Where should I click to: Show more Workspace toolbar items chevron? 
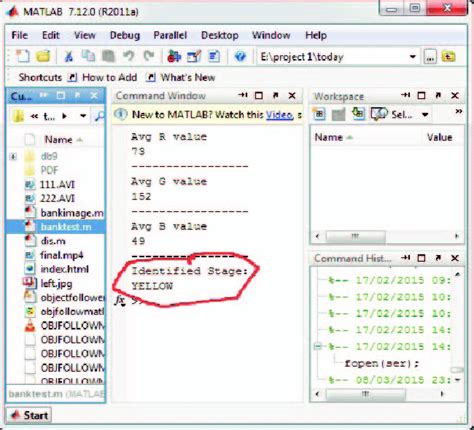tap(459, 111)
